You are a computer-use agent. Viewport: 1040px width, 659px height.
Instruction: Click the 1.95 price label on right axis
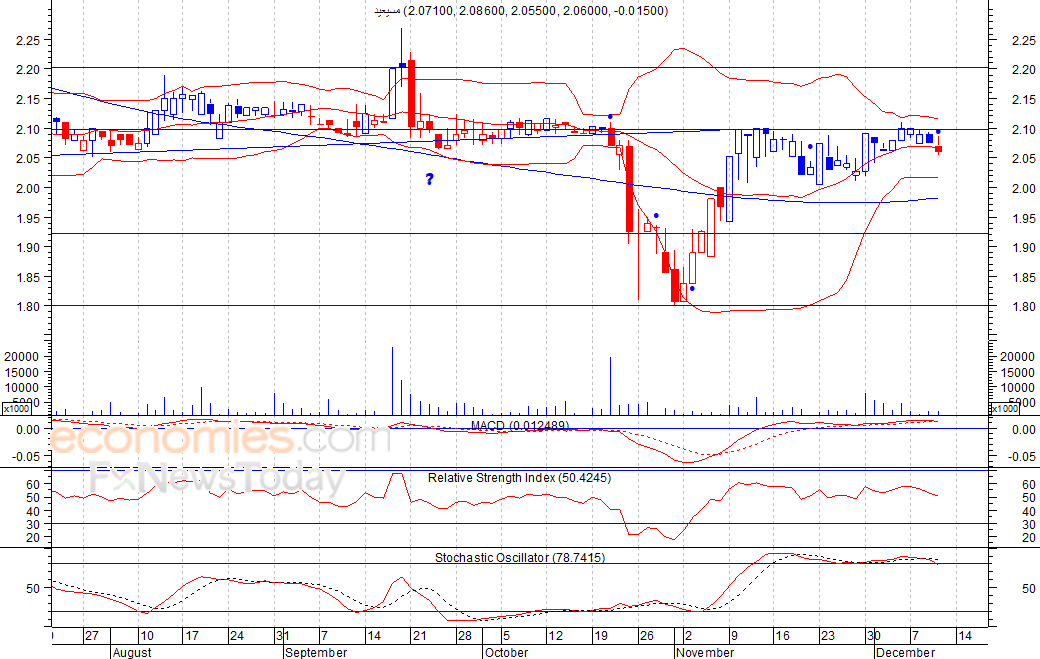pos(1024,218)
